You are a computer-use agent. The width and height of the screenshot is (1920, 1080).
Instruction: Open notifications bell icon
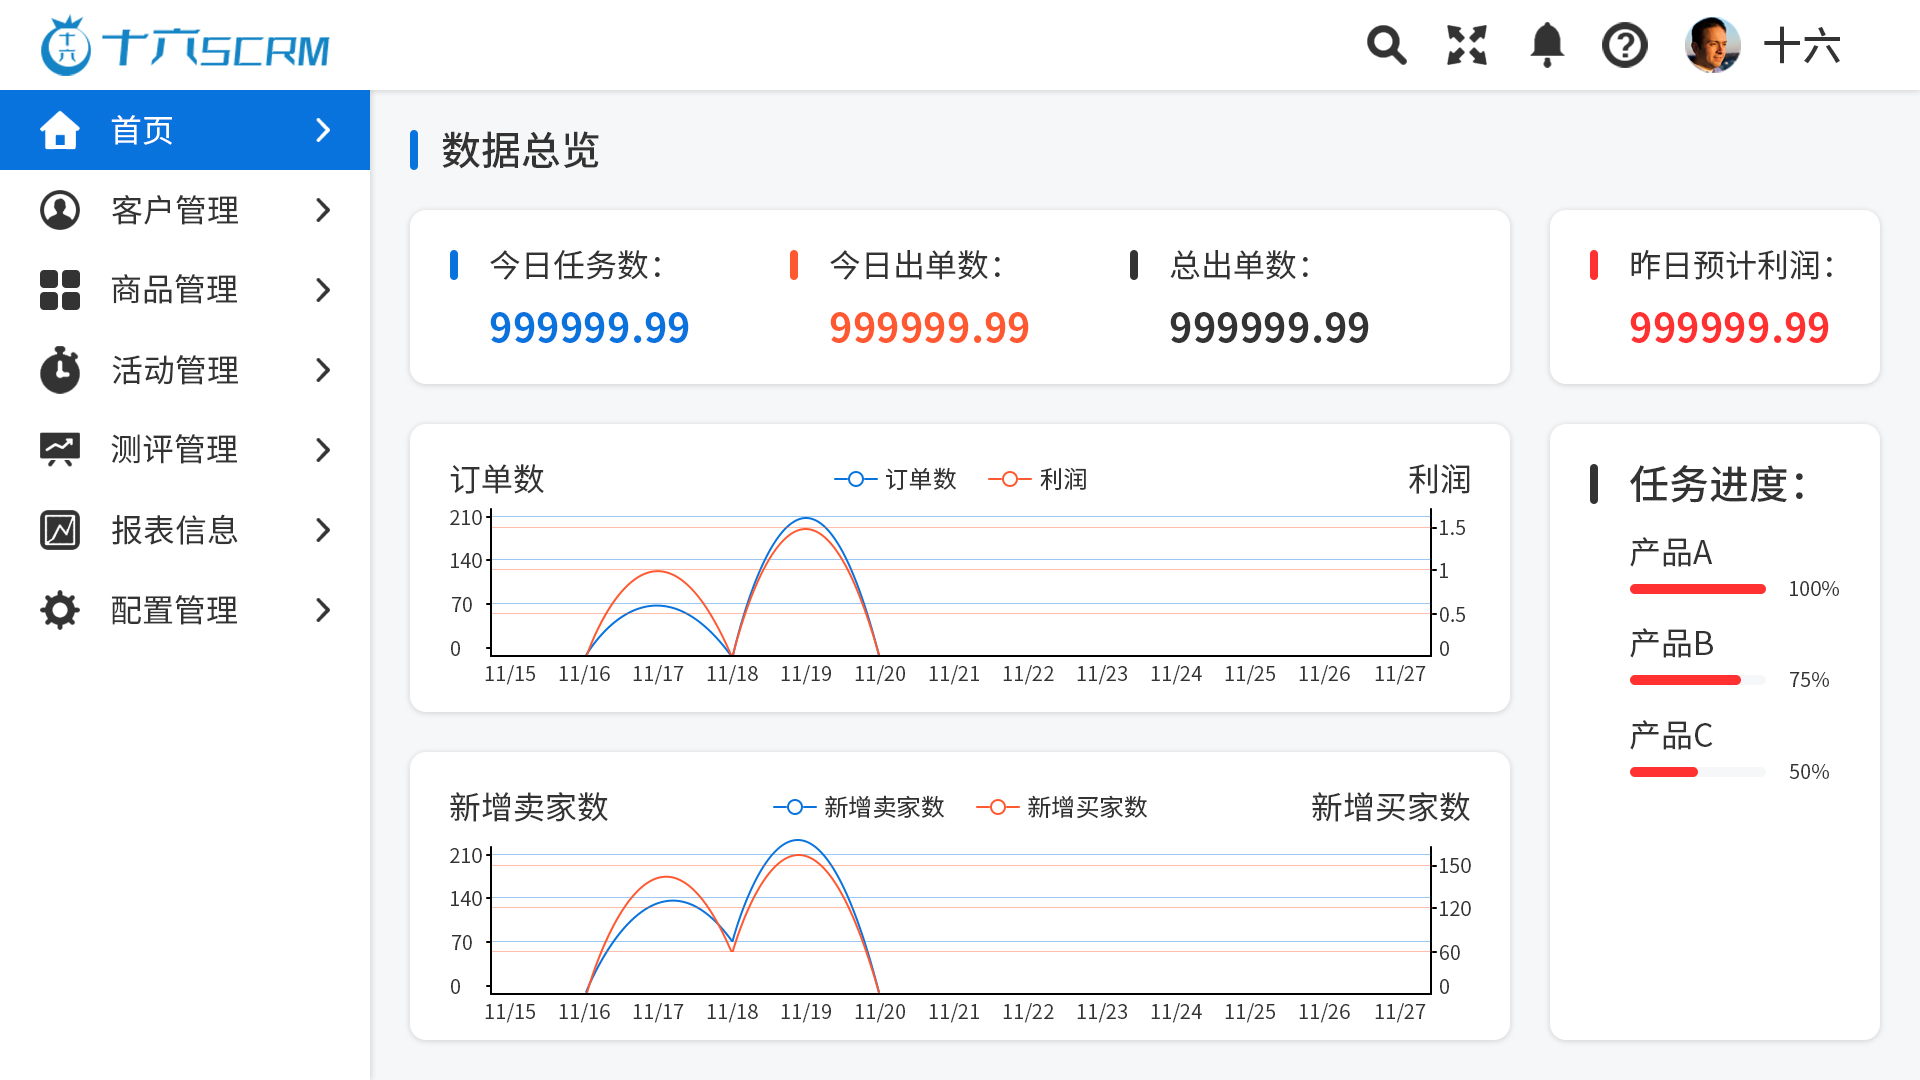(1547, 45)
